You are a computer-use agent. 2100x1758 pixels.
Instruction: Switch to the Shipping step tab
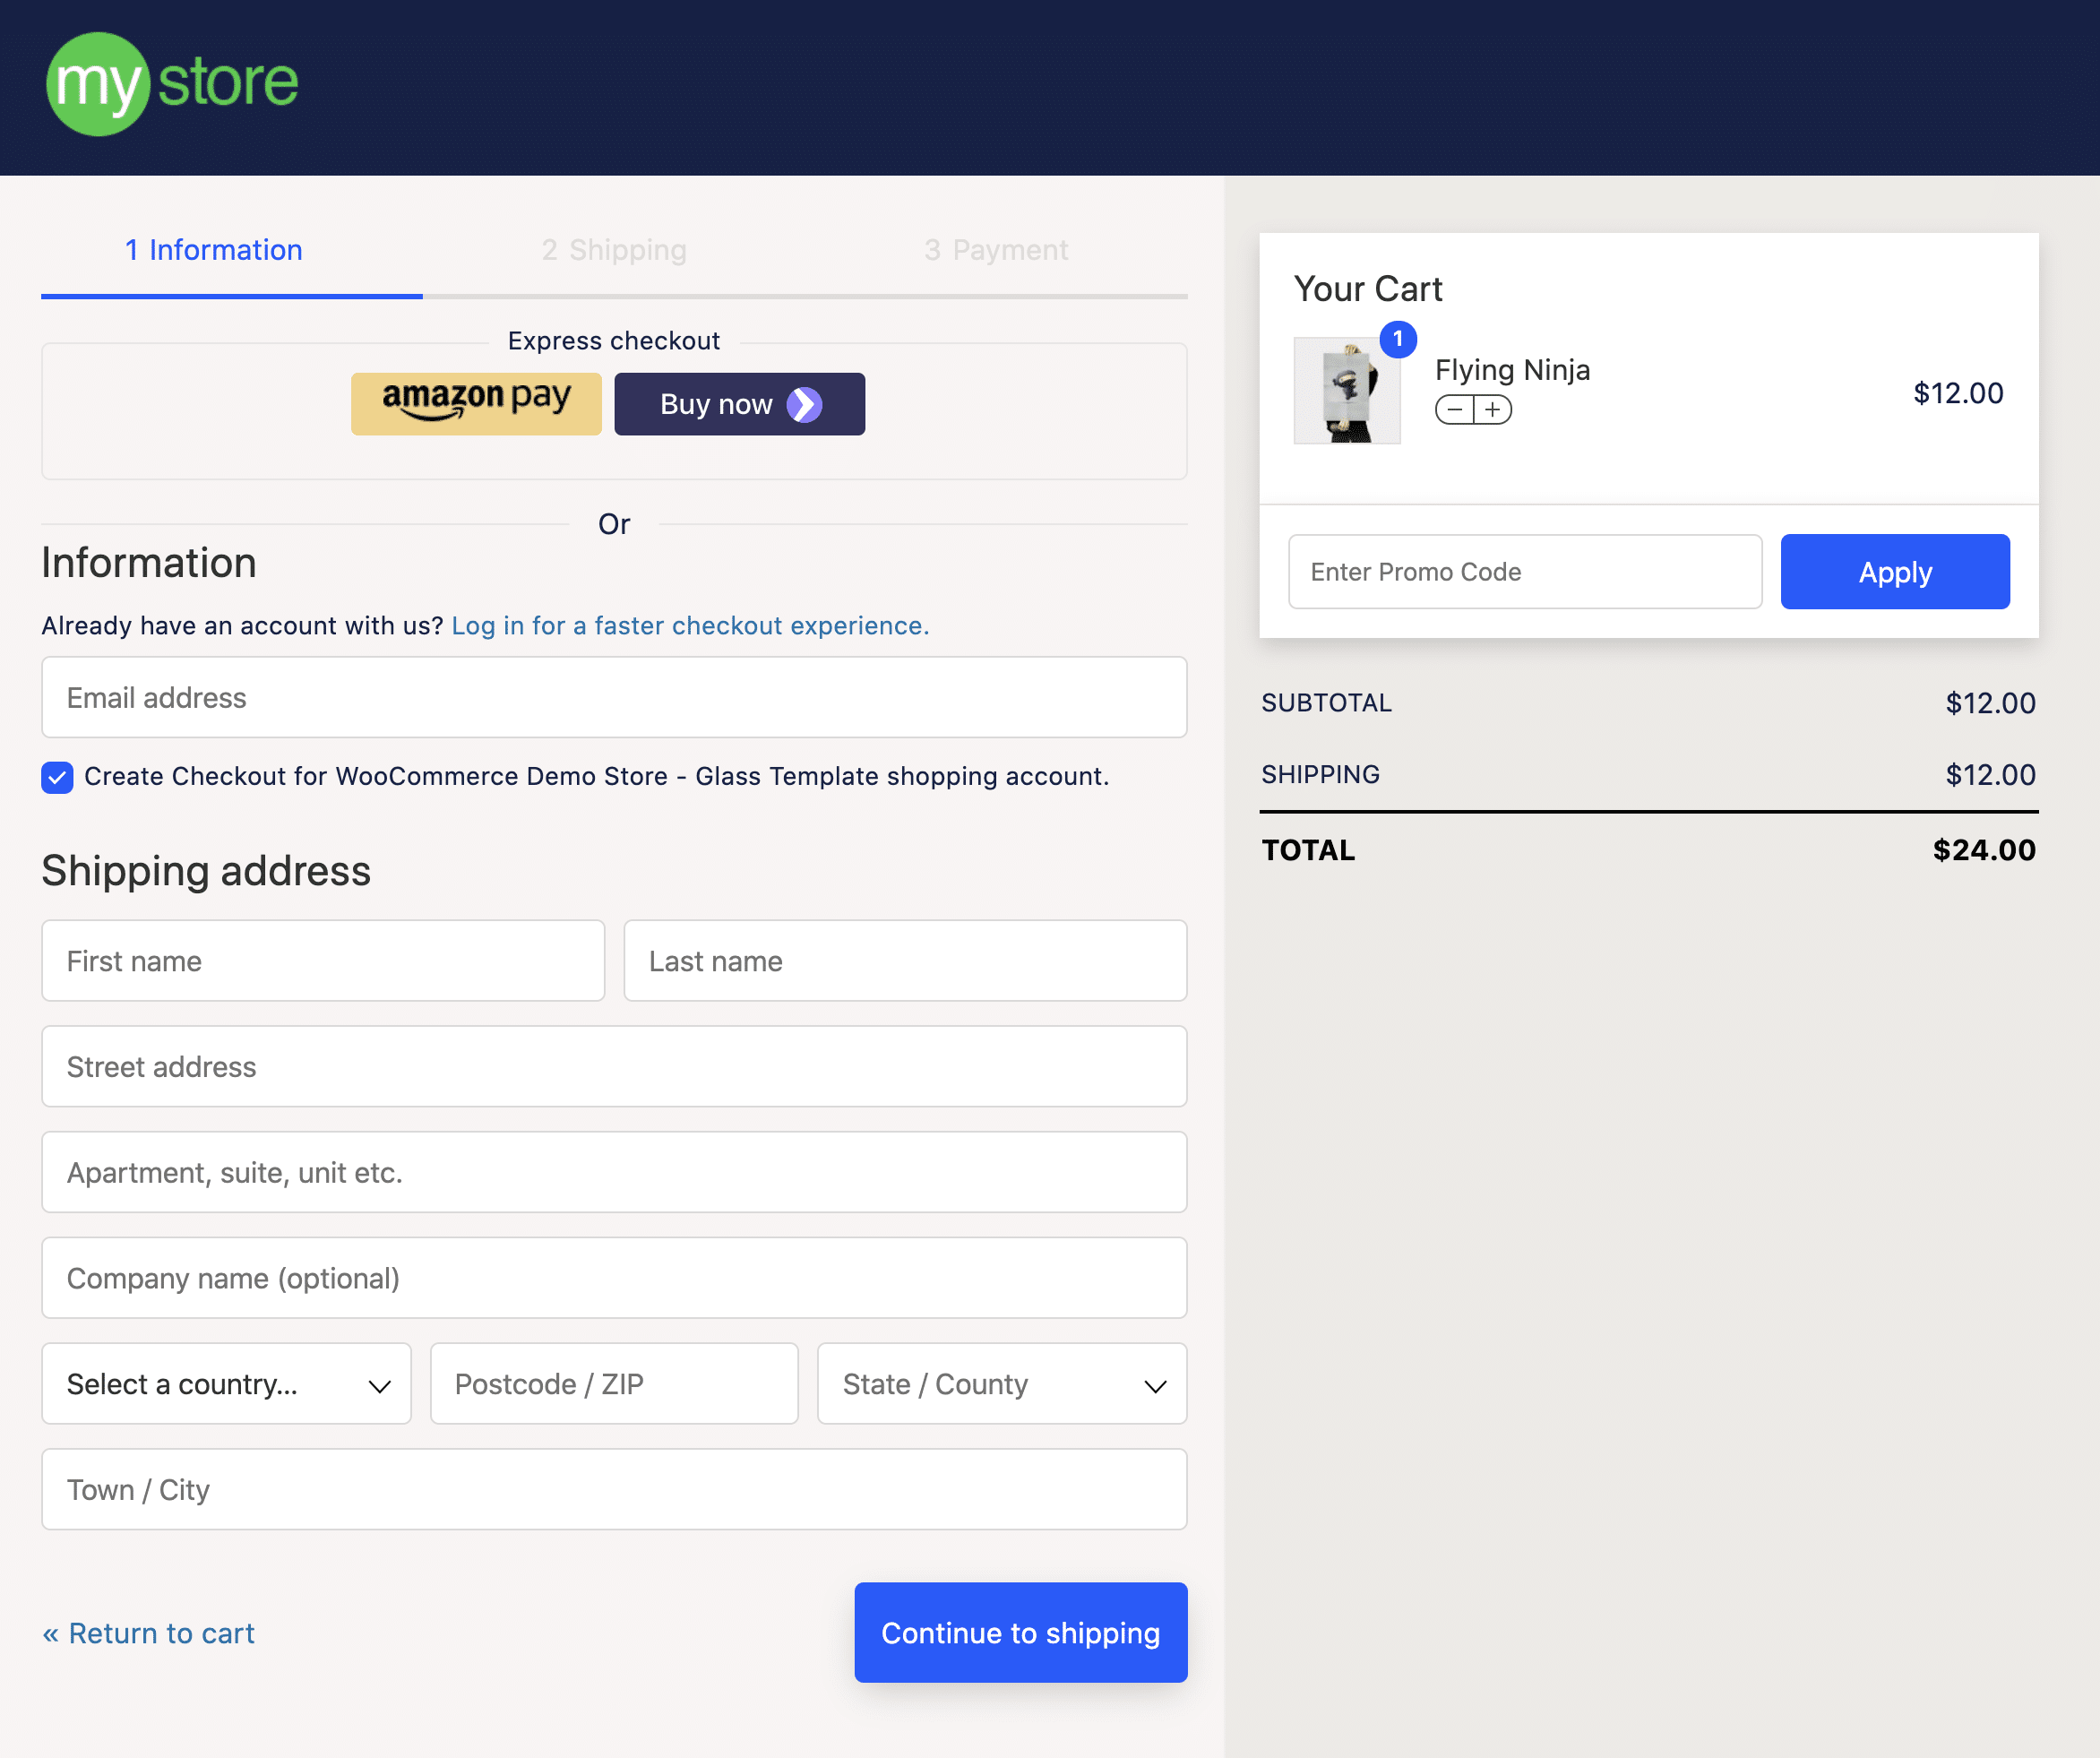[614, 250]
